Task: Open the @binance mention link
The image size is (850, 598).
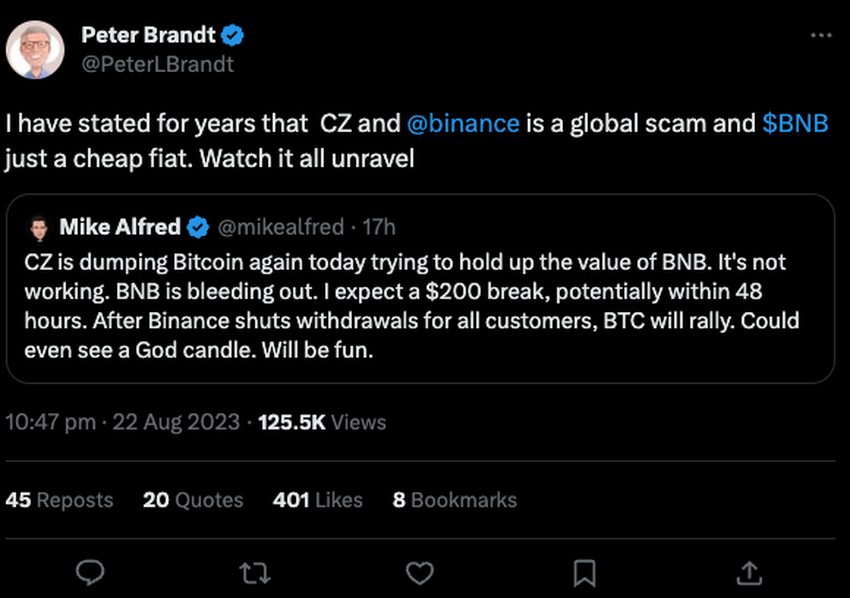Action: click(x=466, y=123)
